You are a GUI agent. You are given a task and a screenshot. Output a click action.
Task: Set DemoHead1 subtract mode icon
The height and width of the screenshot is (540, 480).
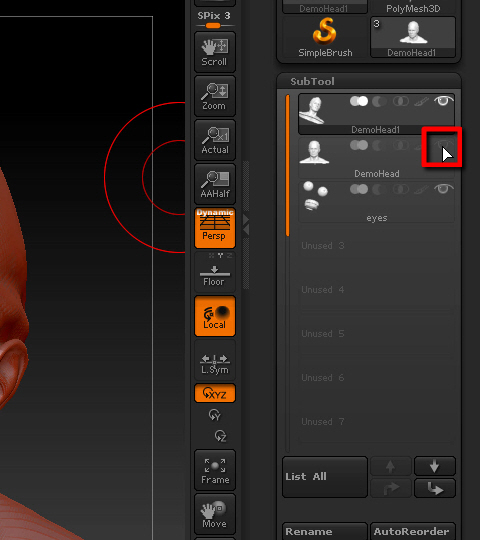[x=380, y=101]
